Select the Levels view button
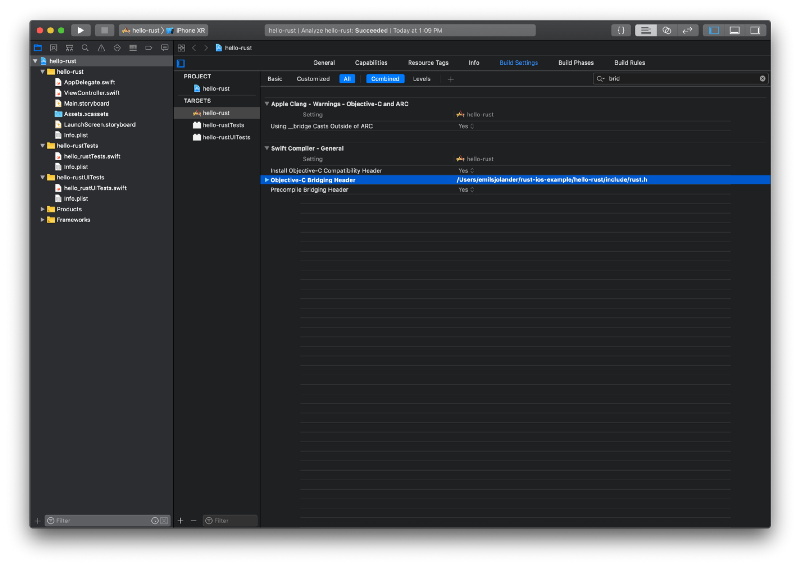Image resolution: width=800 pixels, height=567 pixels. pos(421,79)
